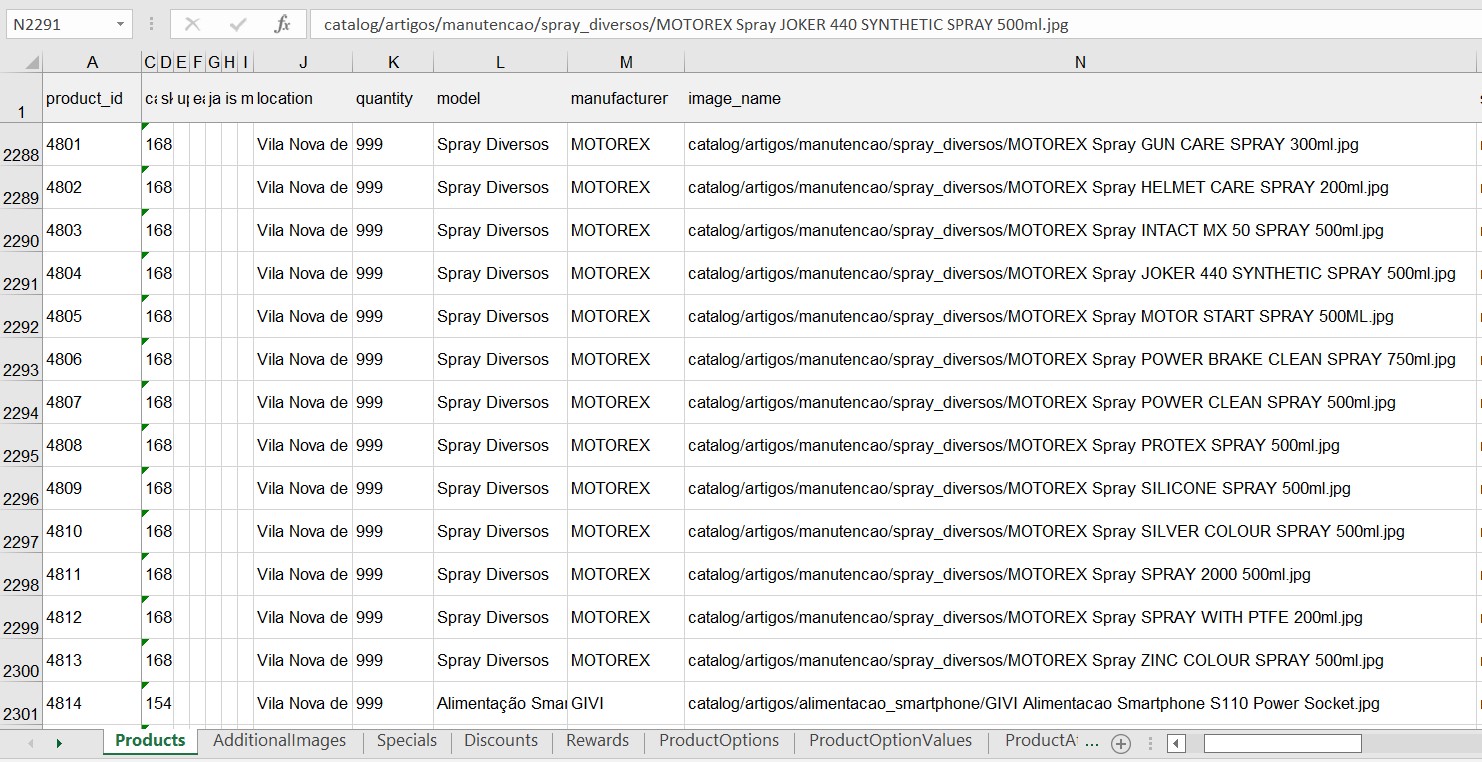The image size is (1482, 762).
Task: Switch to the ProductOptions sheet tab
Action: tap(719, 741)
